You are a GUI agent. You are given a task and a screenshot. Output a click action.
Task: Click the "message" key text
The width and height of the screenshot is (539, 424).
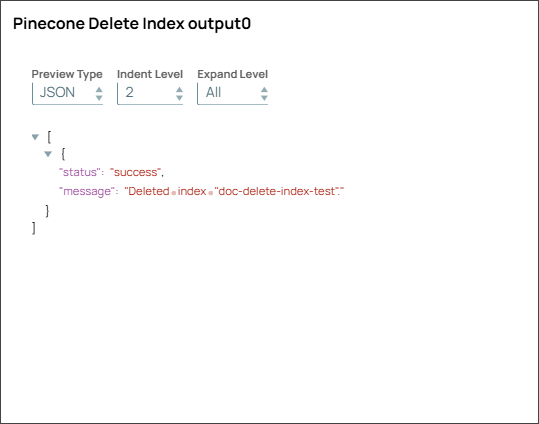point(87,191)
